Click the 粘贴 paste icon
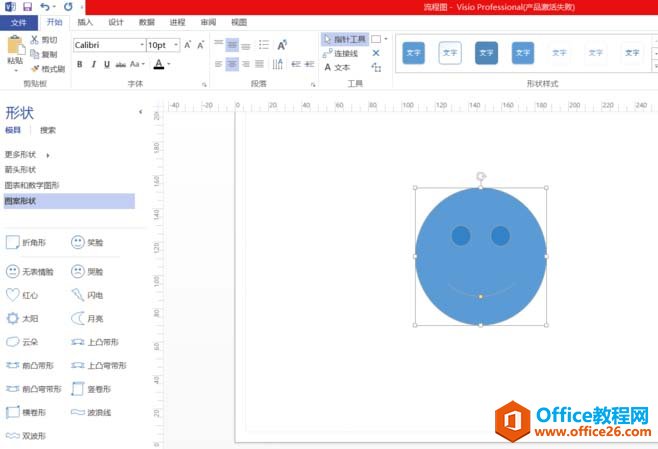 tap(14, 49)
